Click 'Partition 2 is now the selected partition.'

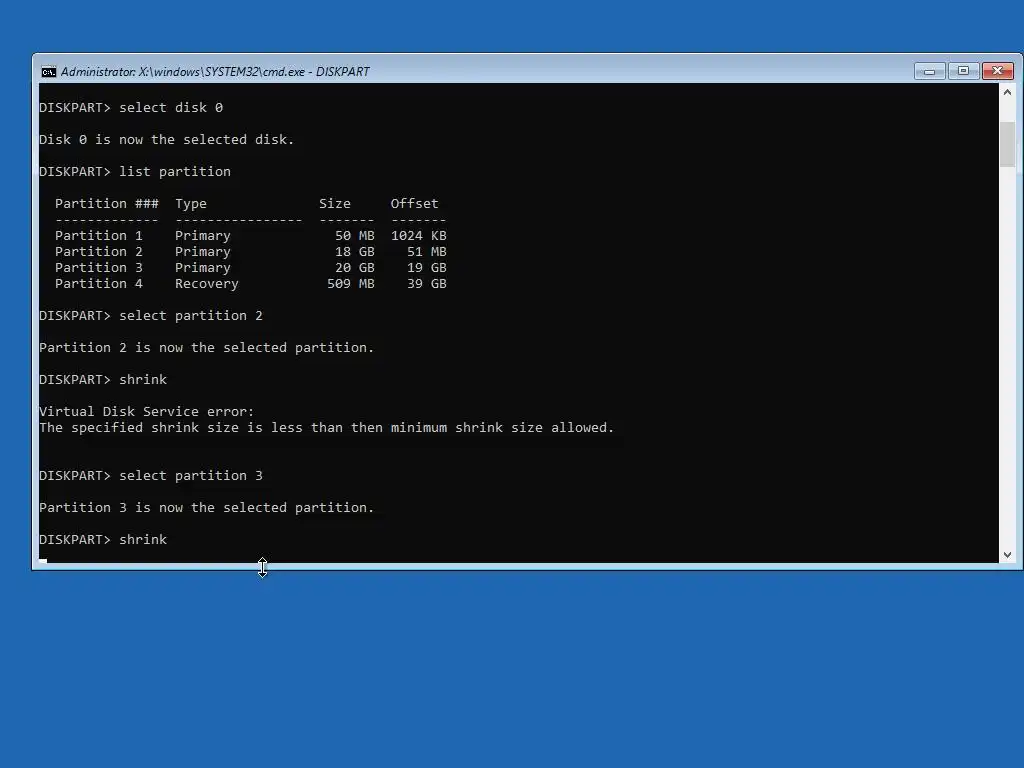point(206,347)
